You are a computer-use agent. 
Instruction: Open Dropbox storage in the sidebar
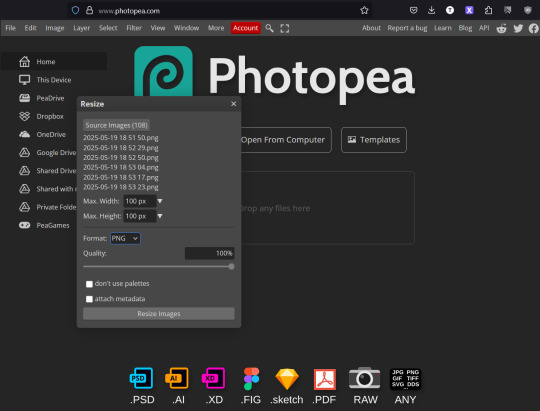[41, 116]
